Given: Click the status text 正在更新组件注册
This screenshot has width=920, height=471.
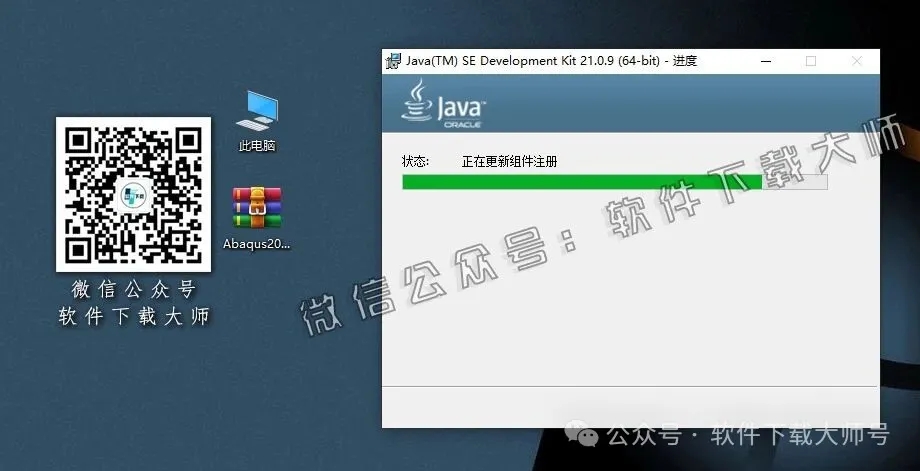Looking at the screenshot, I should coord(509,161).
